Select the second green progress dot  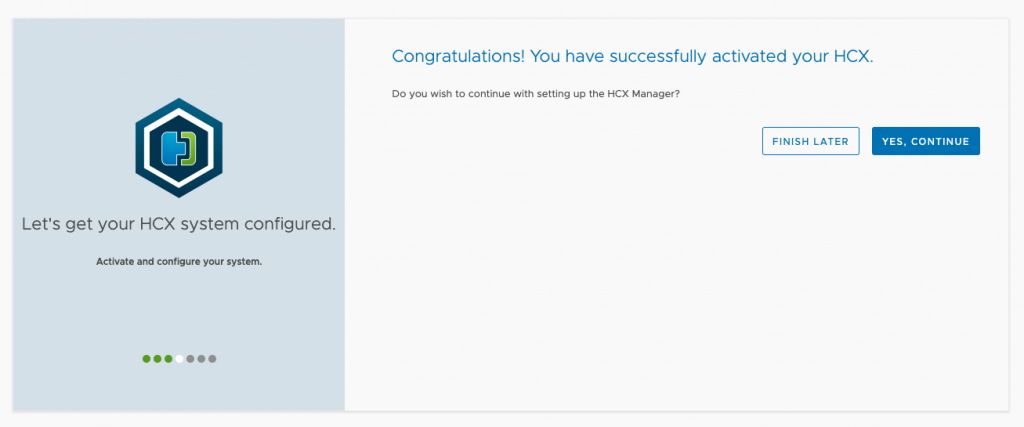pos(157,358)
